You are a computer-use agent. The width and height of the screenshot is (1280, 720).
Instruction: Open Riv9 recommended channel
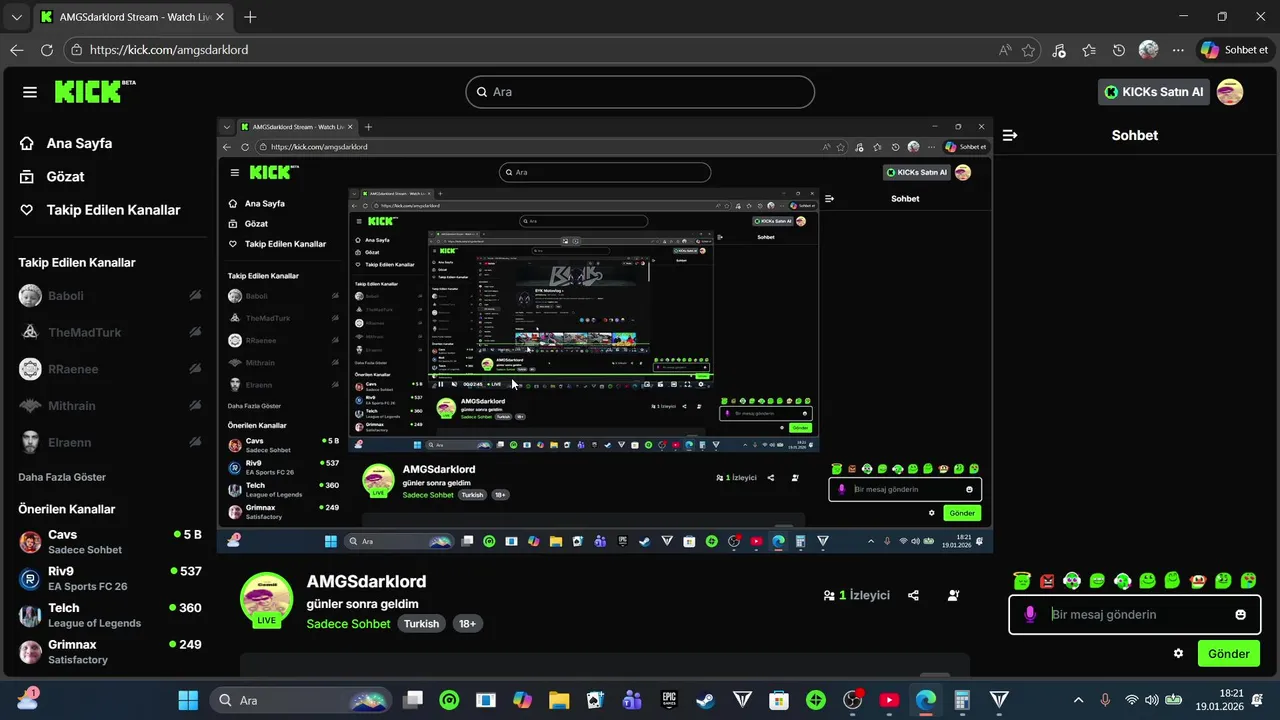pos(110,579)
